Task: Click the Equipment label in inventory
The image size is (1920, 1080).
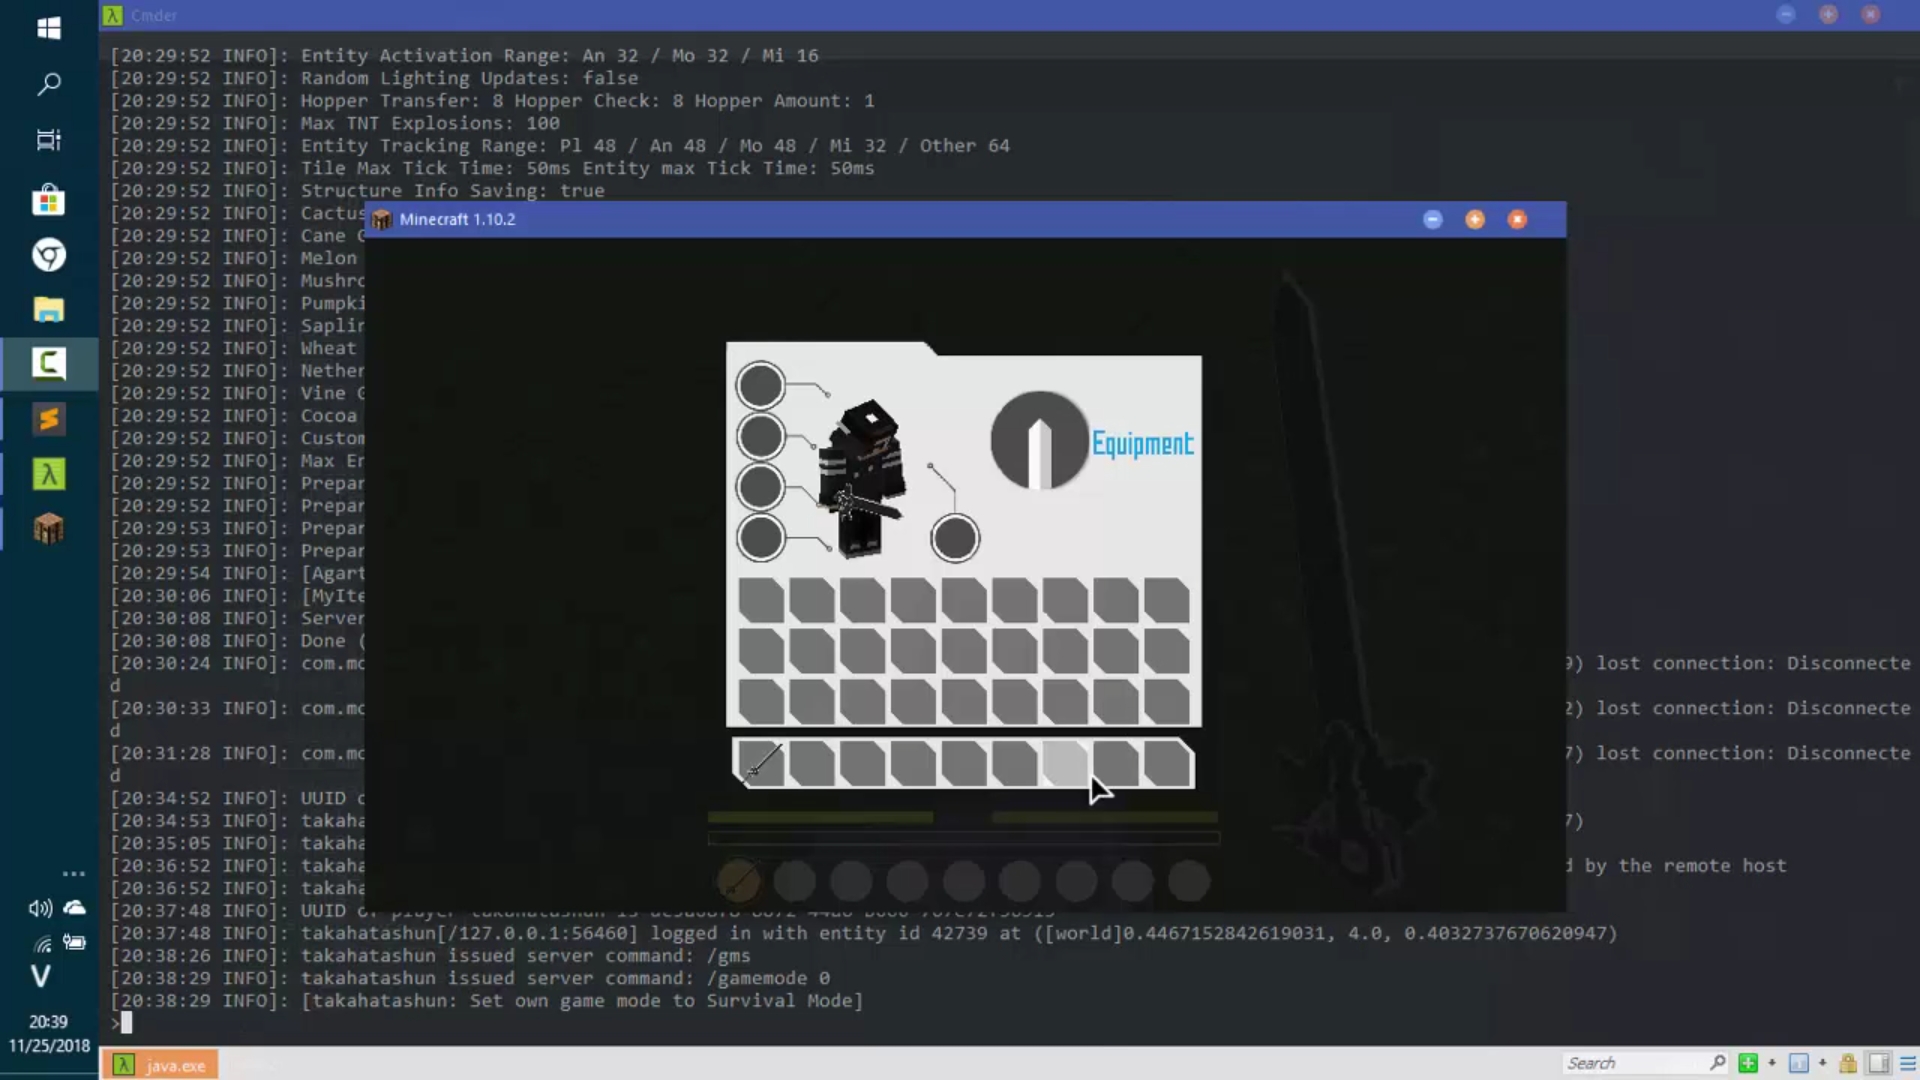Action: tap(1142, 444)
